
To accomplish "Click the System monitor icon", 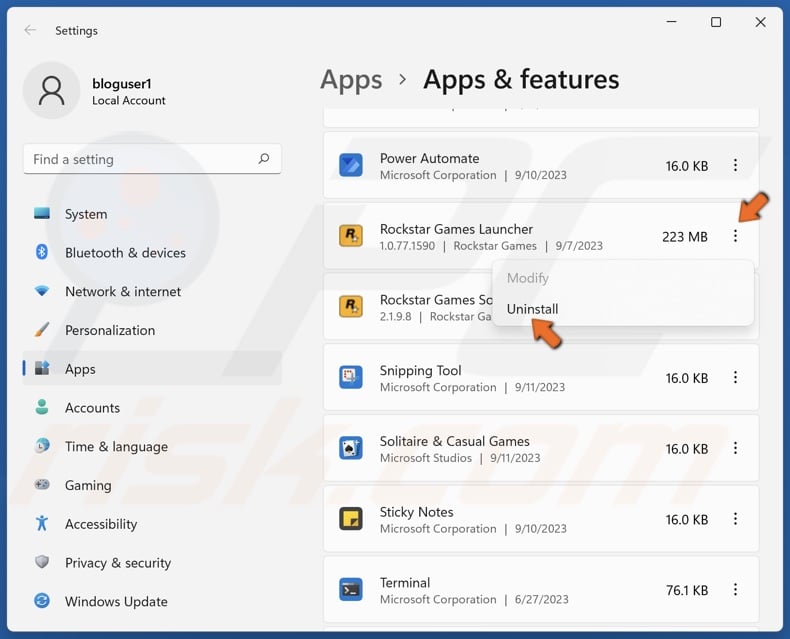I will pos(42,213).
